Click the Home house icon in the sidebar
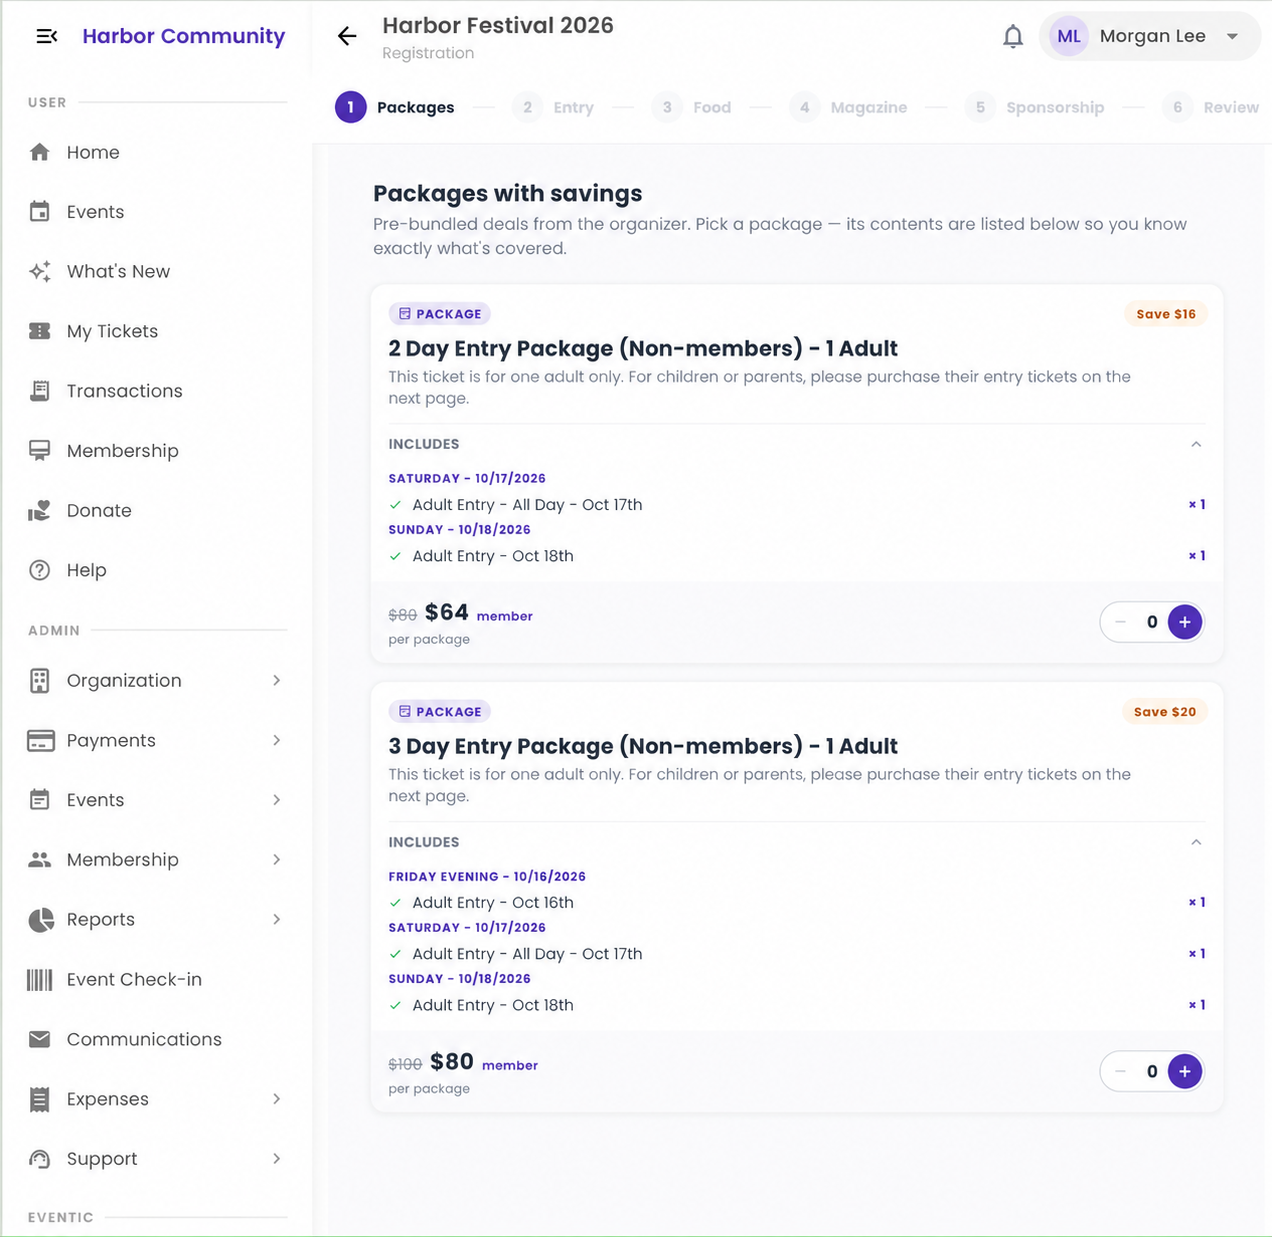The width and height of the screenshot is (1272, 1237). point(40,152)
